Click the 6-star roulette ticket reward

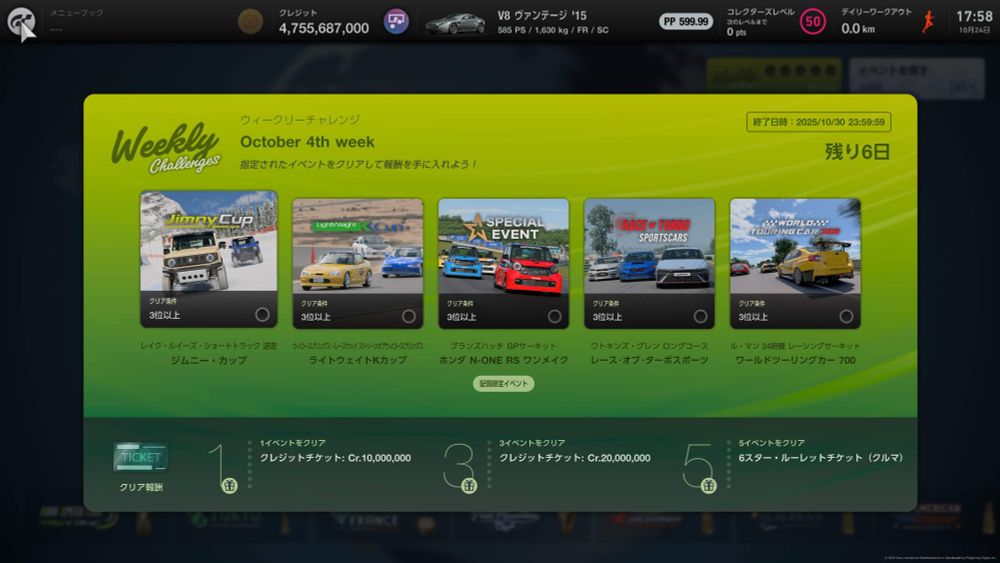pyautogui.click(x=820, y=458)
